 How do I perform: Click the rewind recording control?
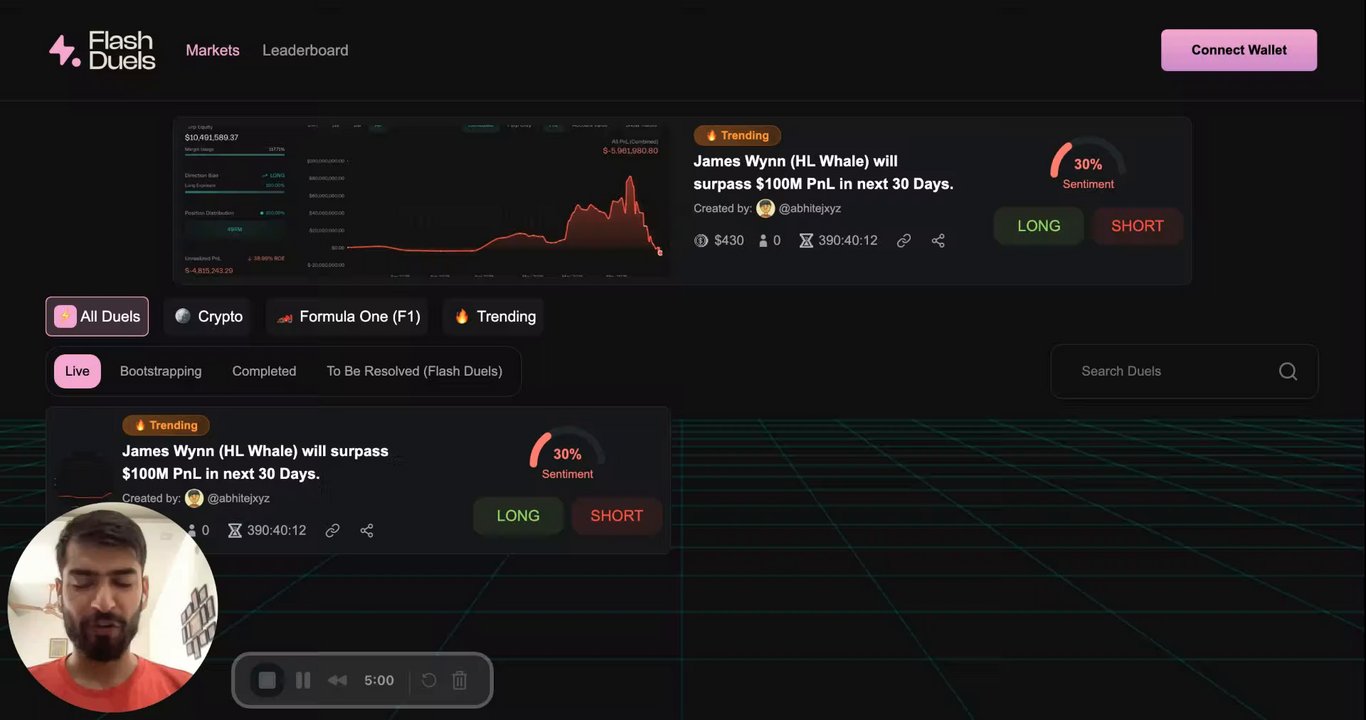(x=337, y=680)
